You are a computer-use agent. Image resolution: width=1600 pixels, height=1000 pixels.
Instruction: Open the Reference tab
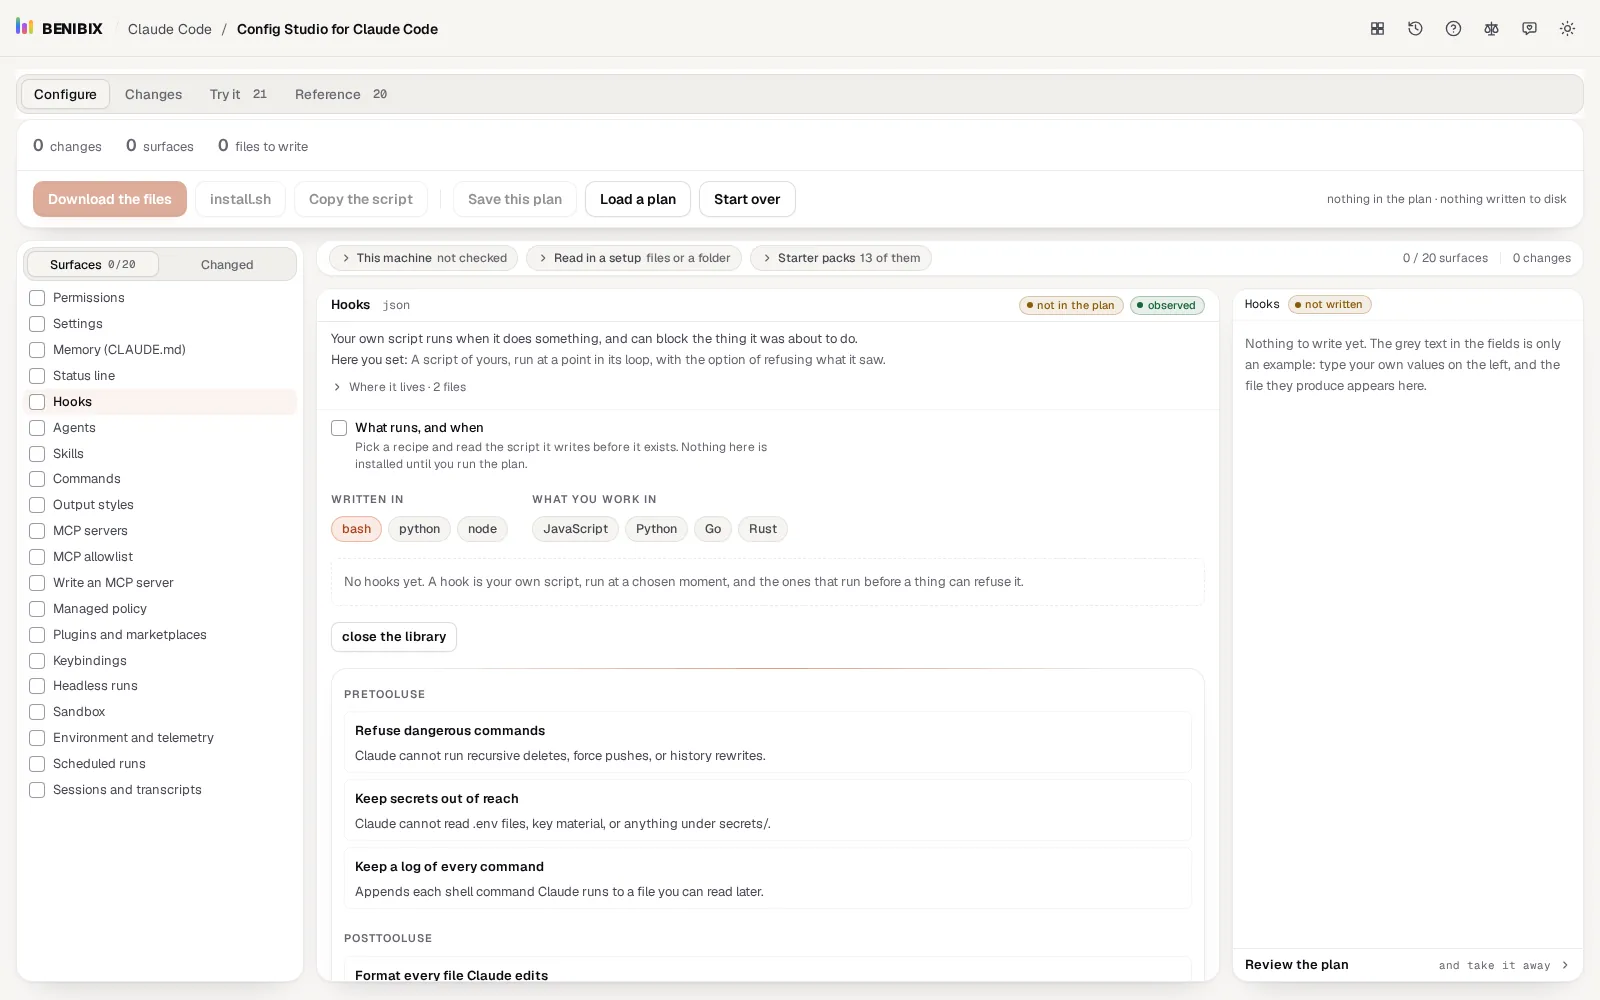pyautogui.click(x=340, y=94)
